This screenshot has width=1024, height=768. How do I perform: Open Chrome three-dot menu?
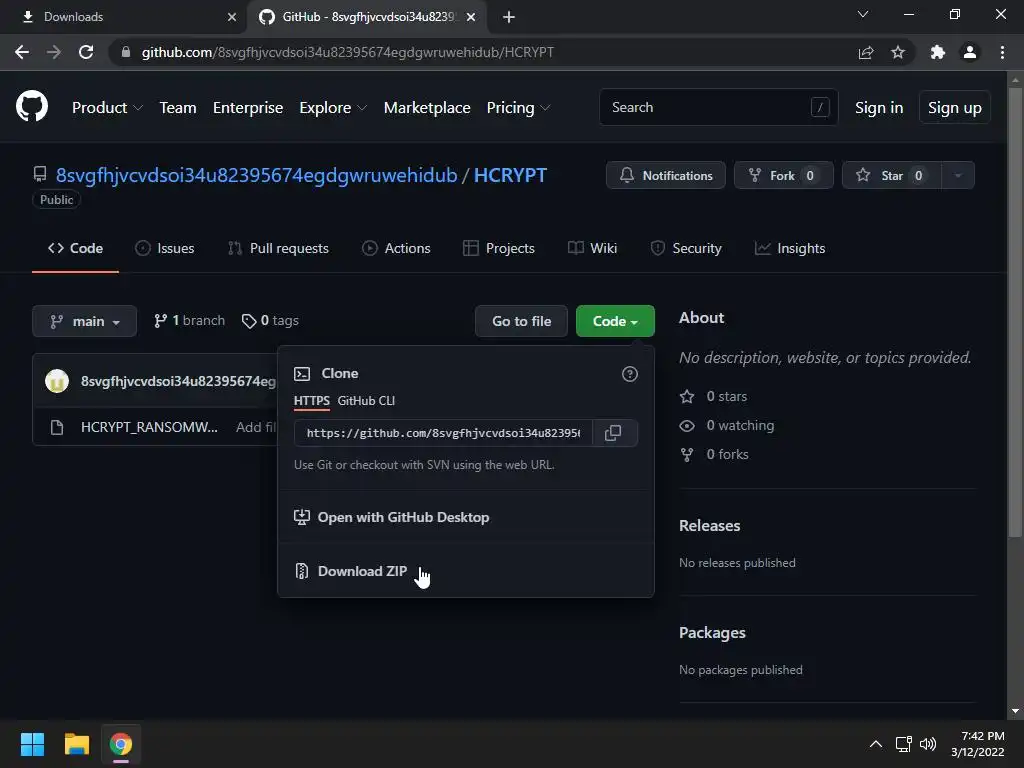click(x=1002, y=52)
